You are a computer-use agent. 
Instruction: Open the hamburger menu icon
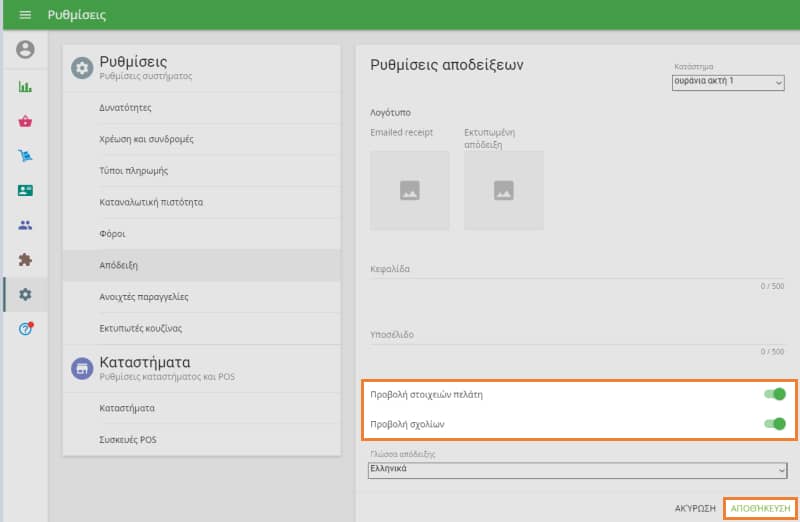pos(25,15)
